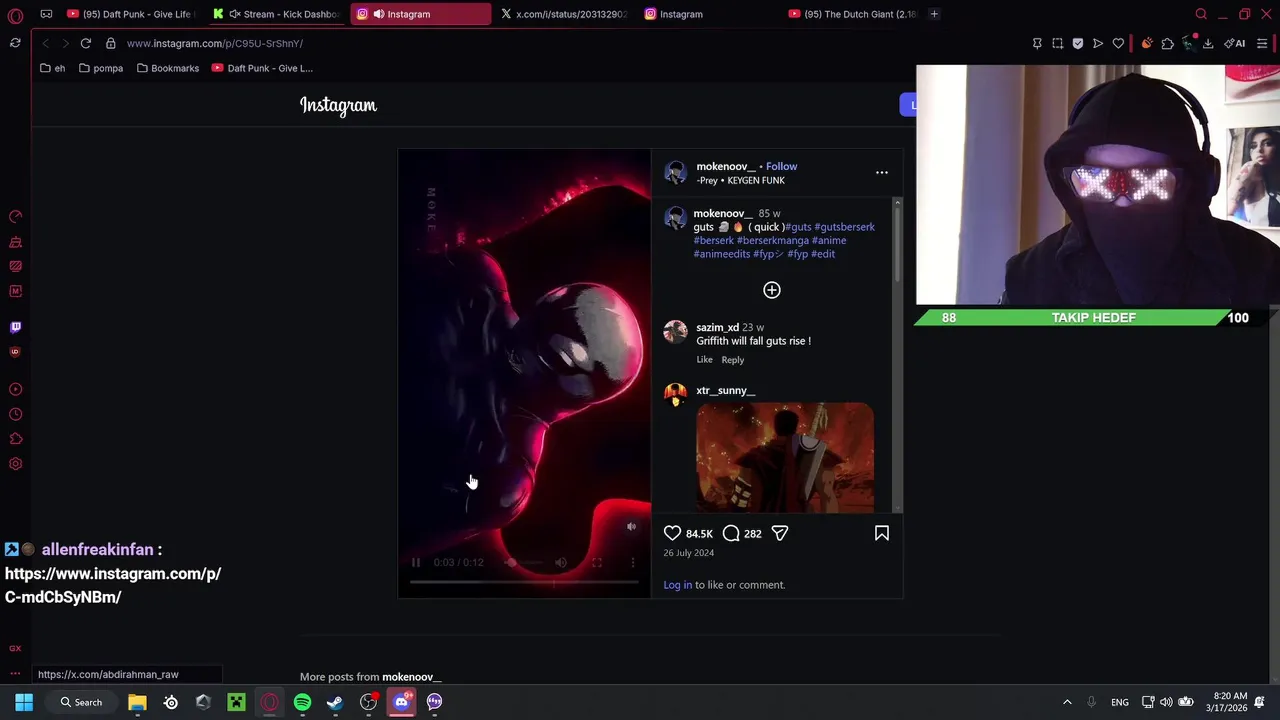Open the ad blocker shield icon
The width and height of the screenshot is (1280, 720).
pos(1077,43)
